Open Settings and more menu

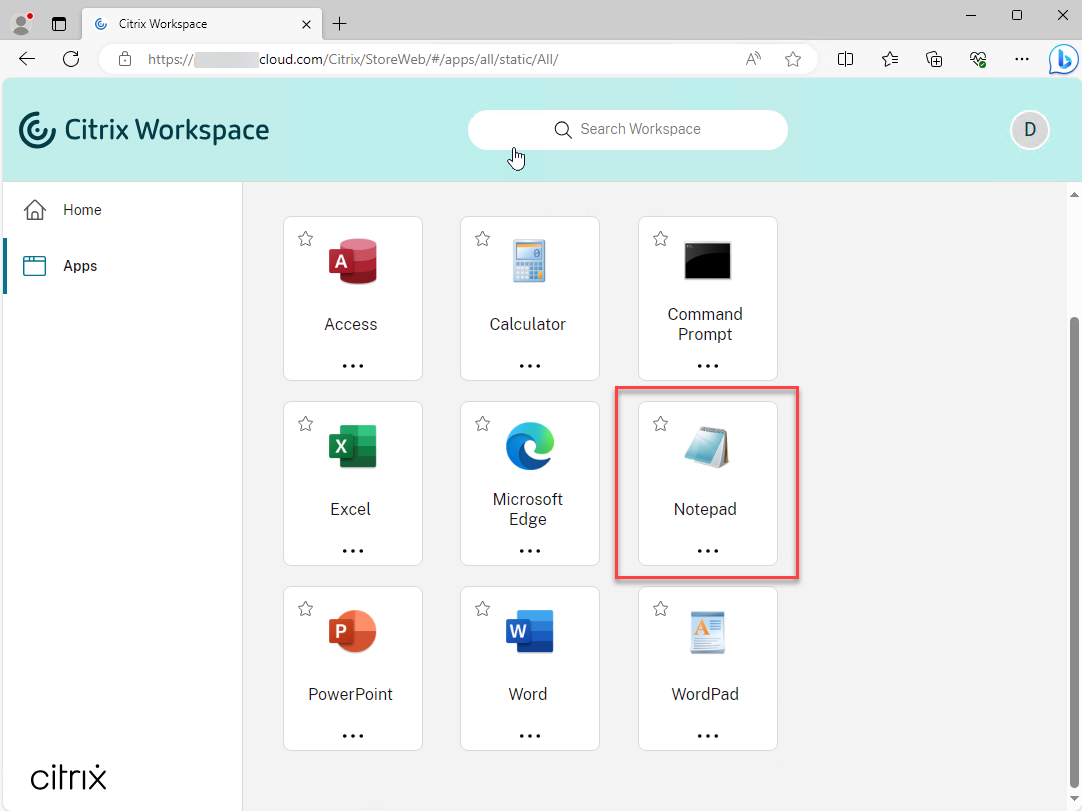[x=1022, y=59]
